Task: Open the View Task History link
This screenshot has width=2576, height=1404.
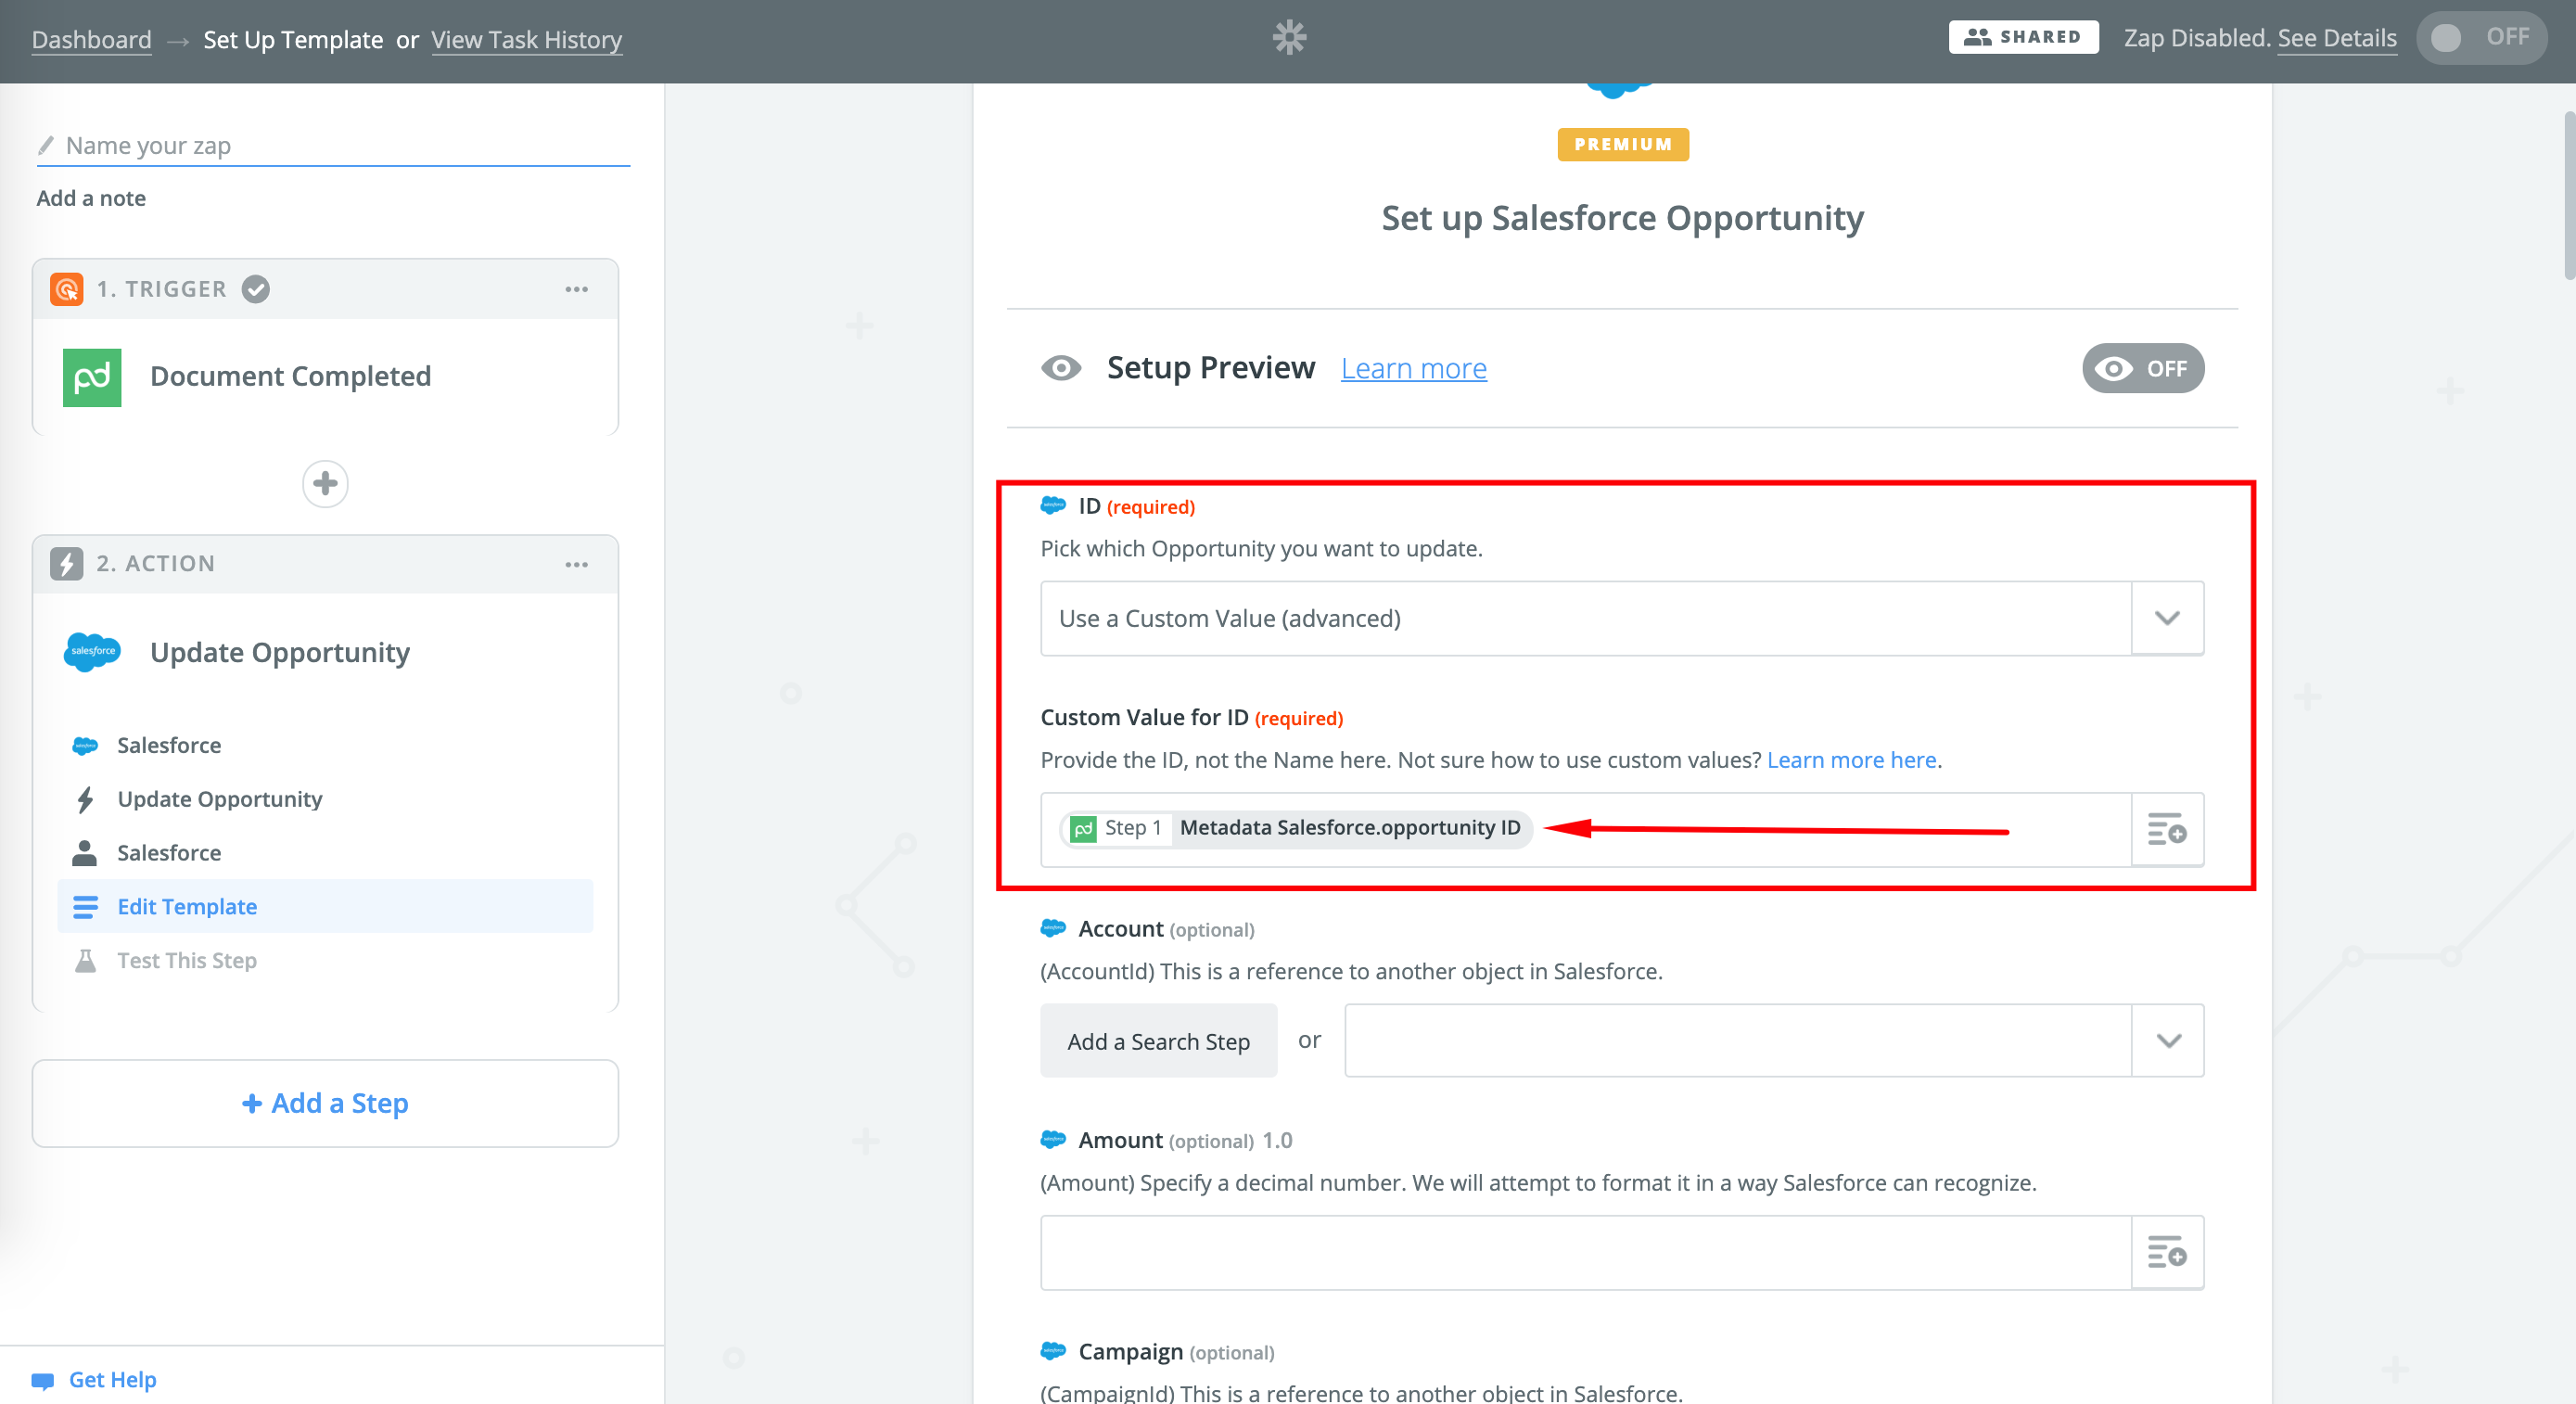Action: point(526,40)
